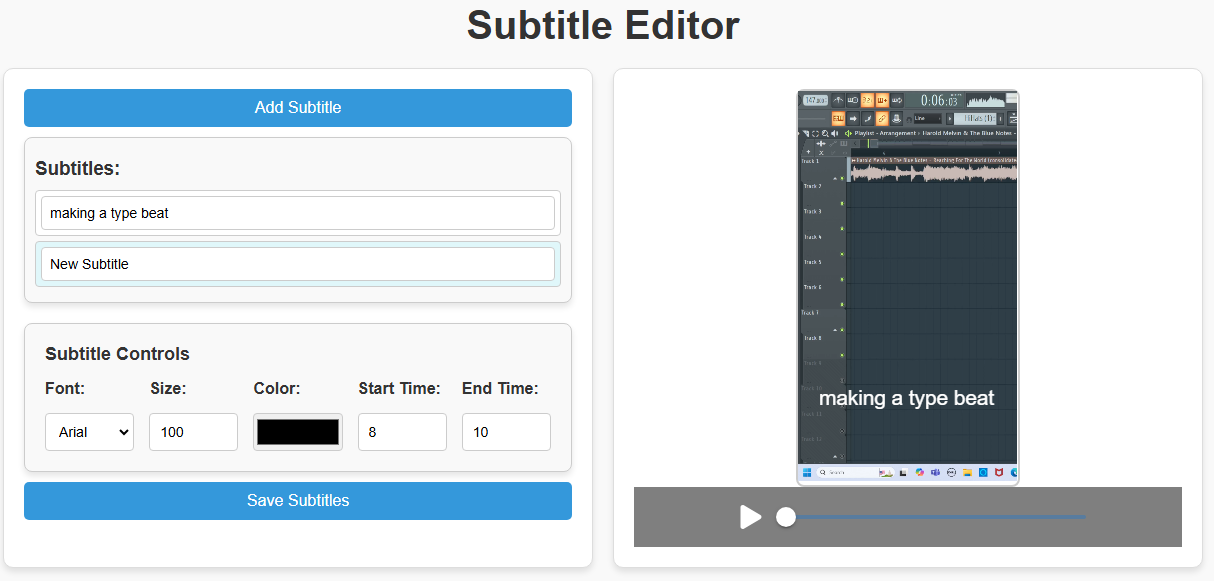The height and width of the screenshot is (581, 1214).
Task: Click the Windows Start button in the video taskbar
Action: (807, 472)
